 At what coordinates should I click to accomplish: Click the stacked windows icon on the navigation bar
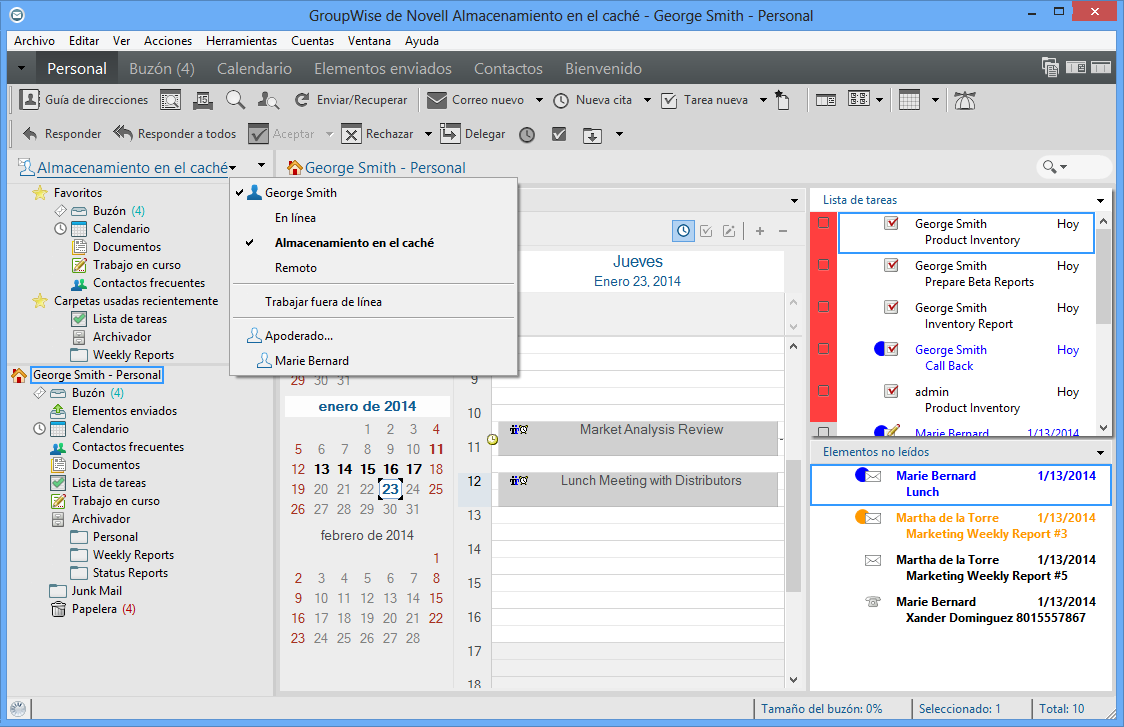tap(1050, 67)
